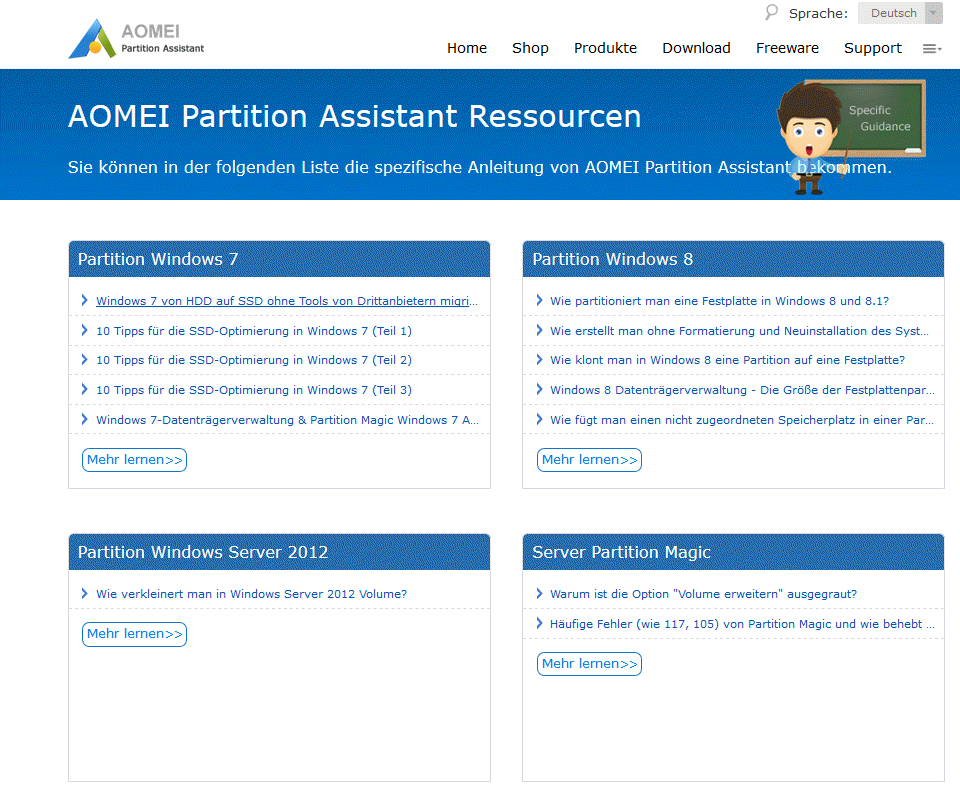Go to the Home menu item
Image resolution: width=960 pixels, height=806 pixels.
tap(467, 48)
